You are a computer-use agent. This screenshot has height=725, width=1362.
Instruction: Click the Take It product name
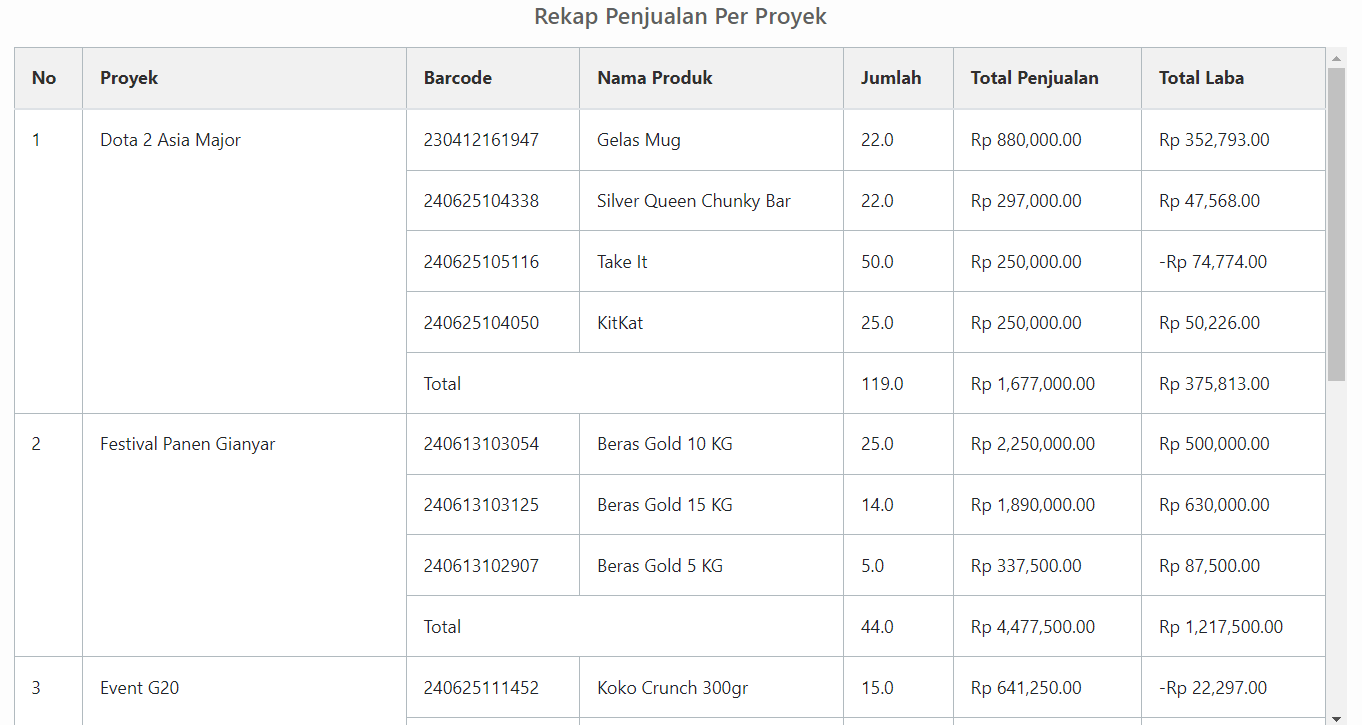click(622, 262)
